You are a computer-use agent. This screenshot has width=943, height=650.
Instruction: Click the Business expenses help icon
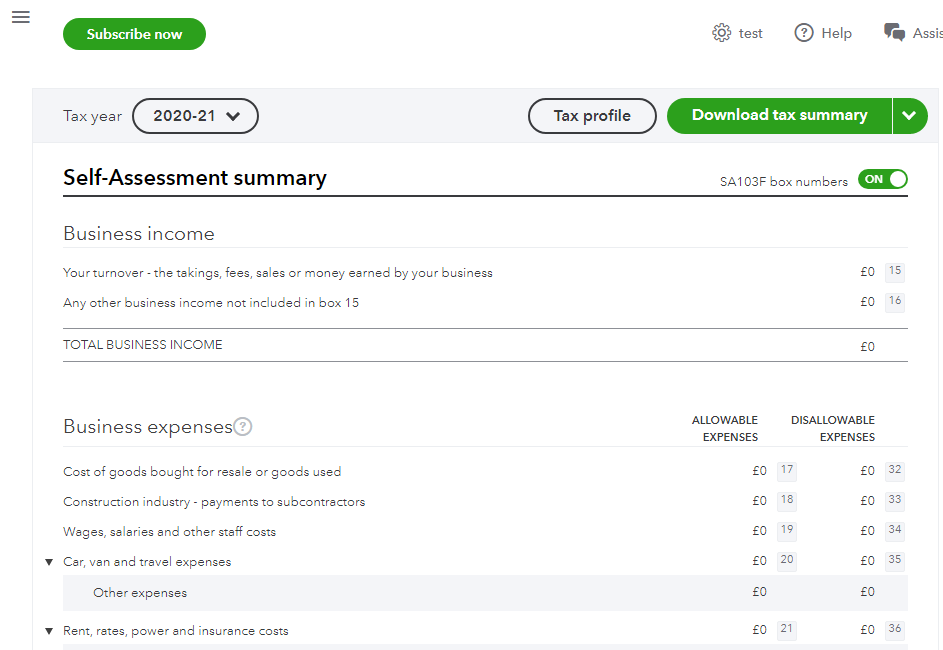tap(243, 427)
